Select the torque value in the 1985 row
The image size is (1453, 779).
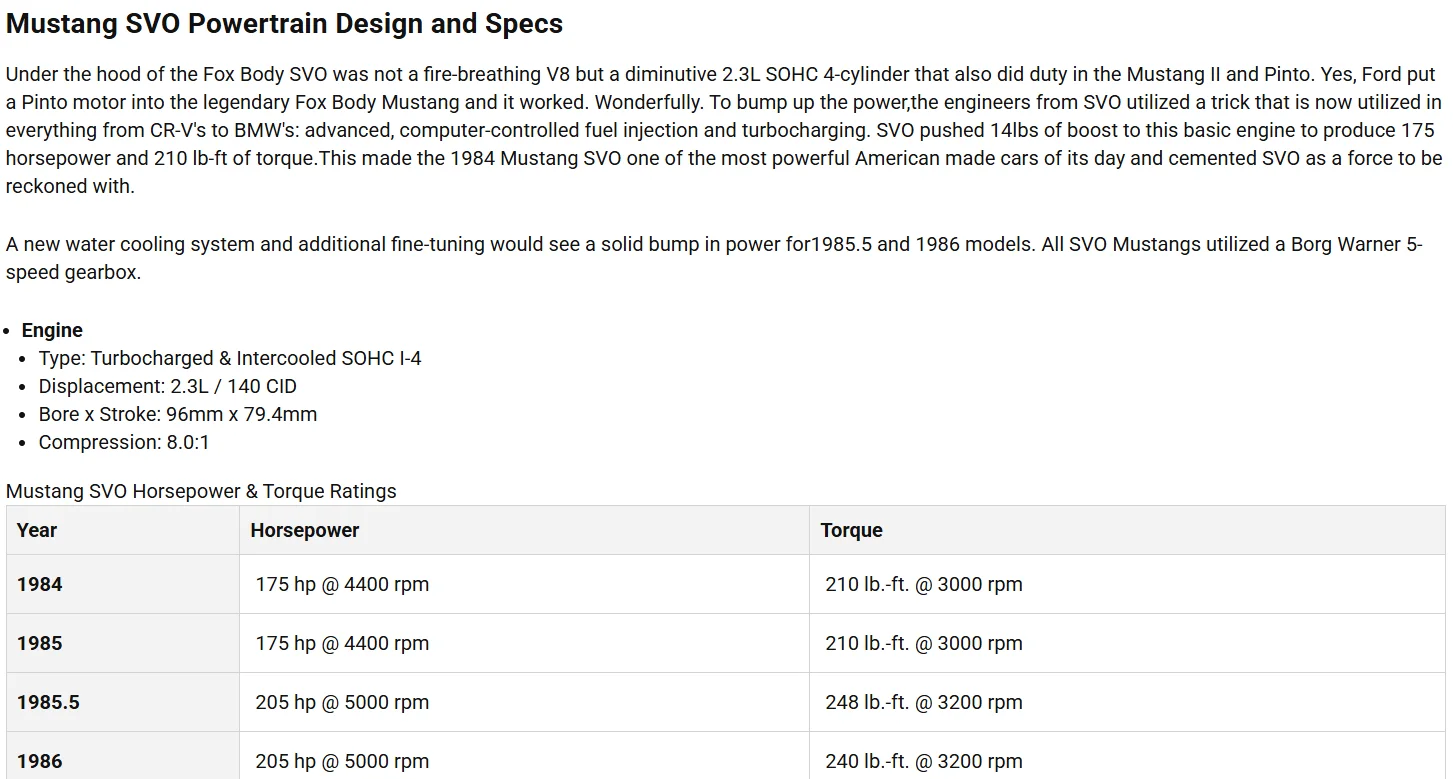924,643
